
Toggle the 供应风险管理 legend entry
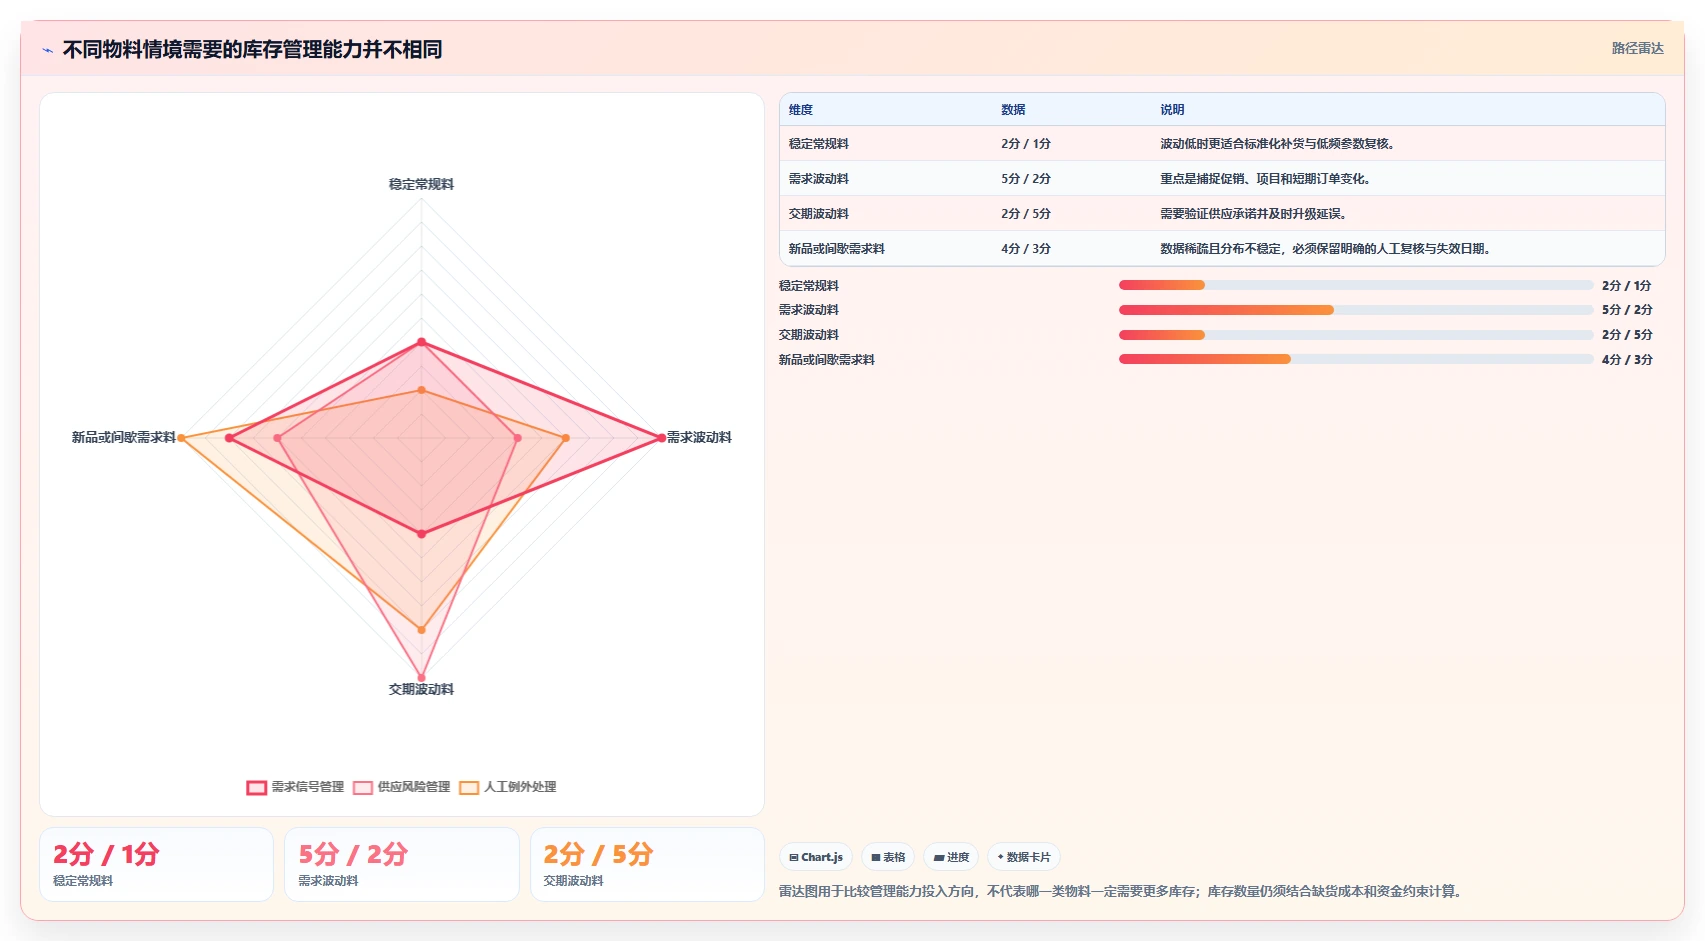(402, 787)
